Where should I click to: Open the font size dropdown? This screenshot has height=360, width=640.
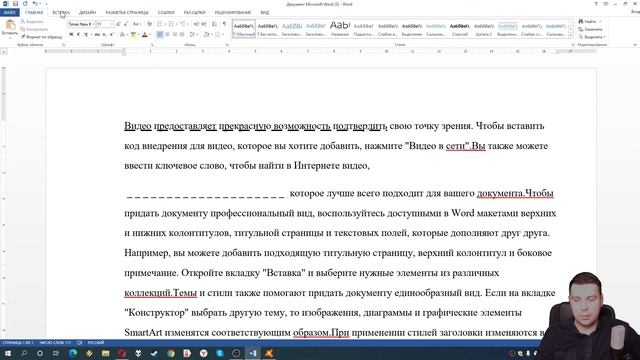pyautogui.click(x=111, y=24)
